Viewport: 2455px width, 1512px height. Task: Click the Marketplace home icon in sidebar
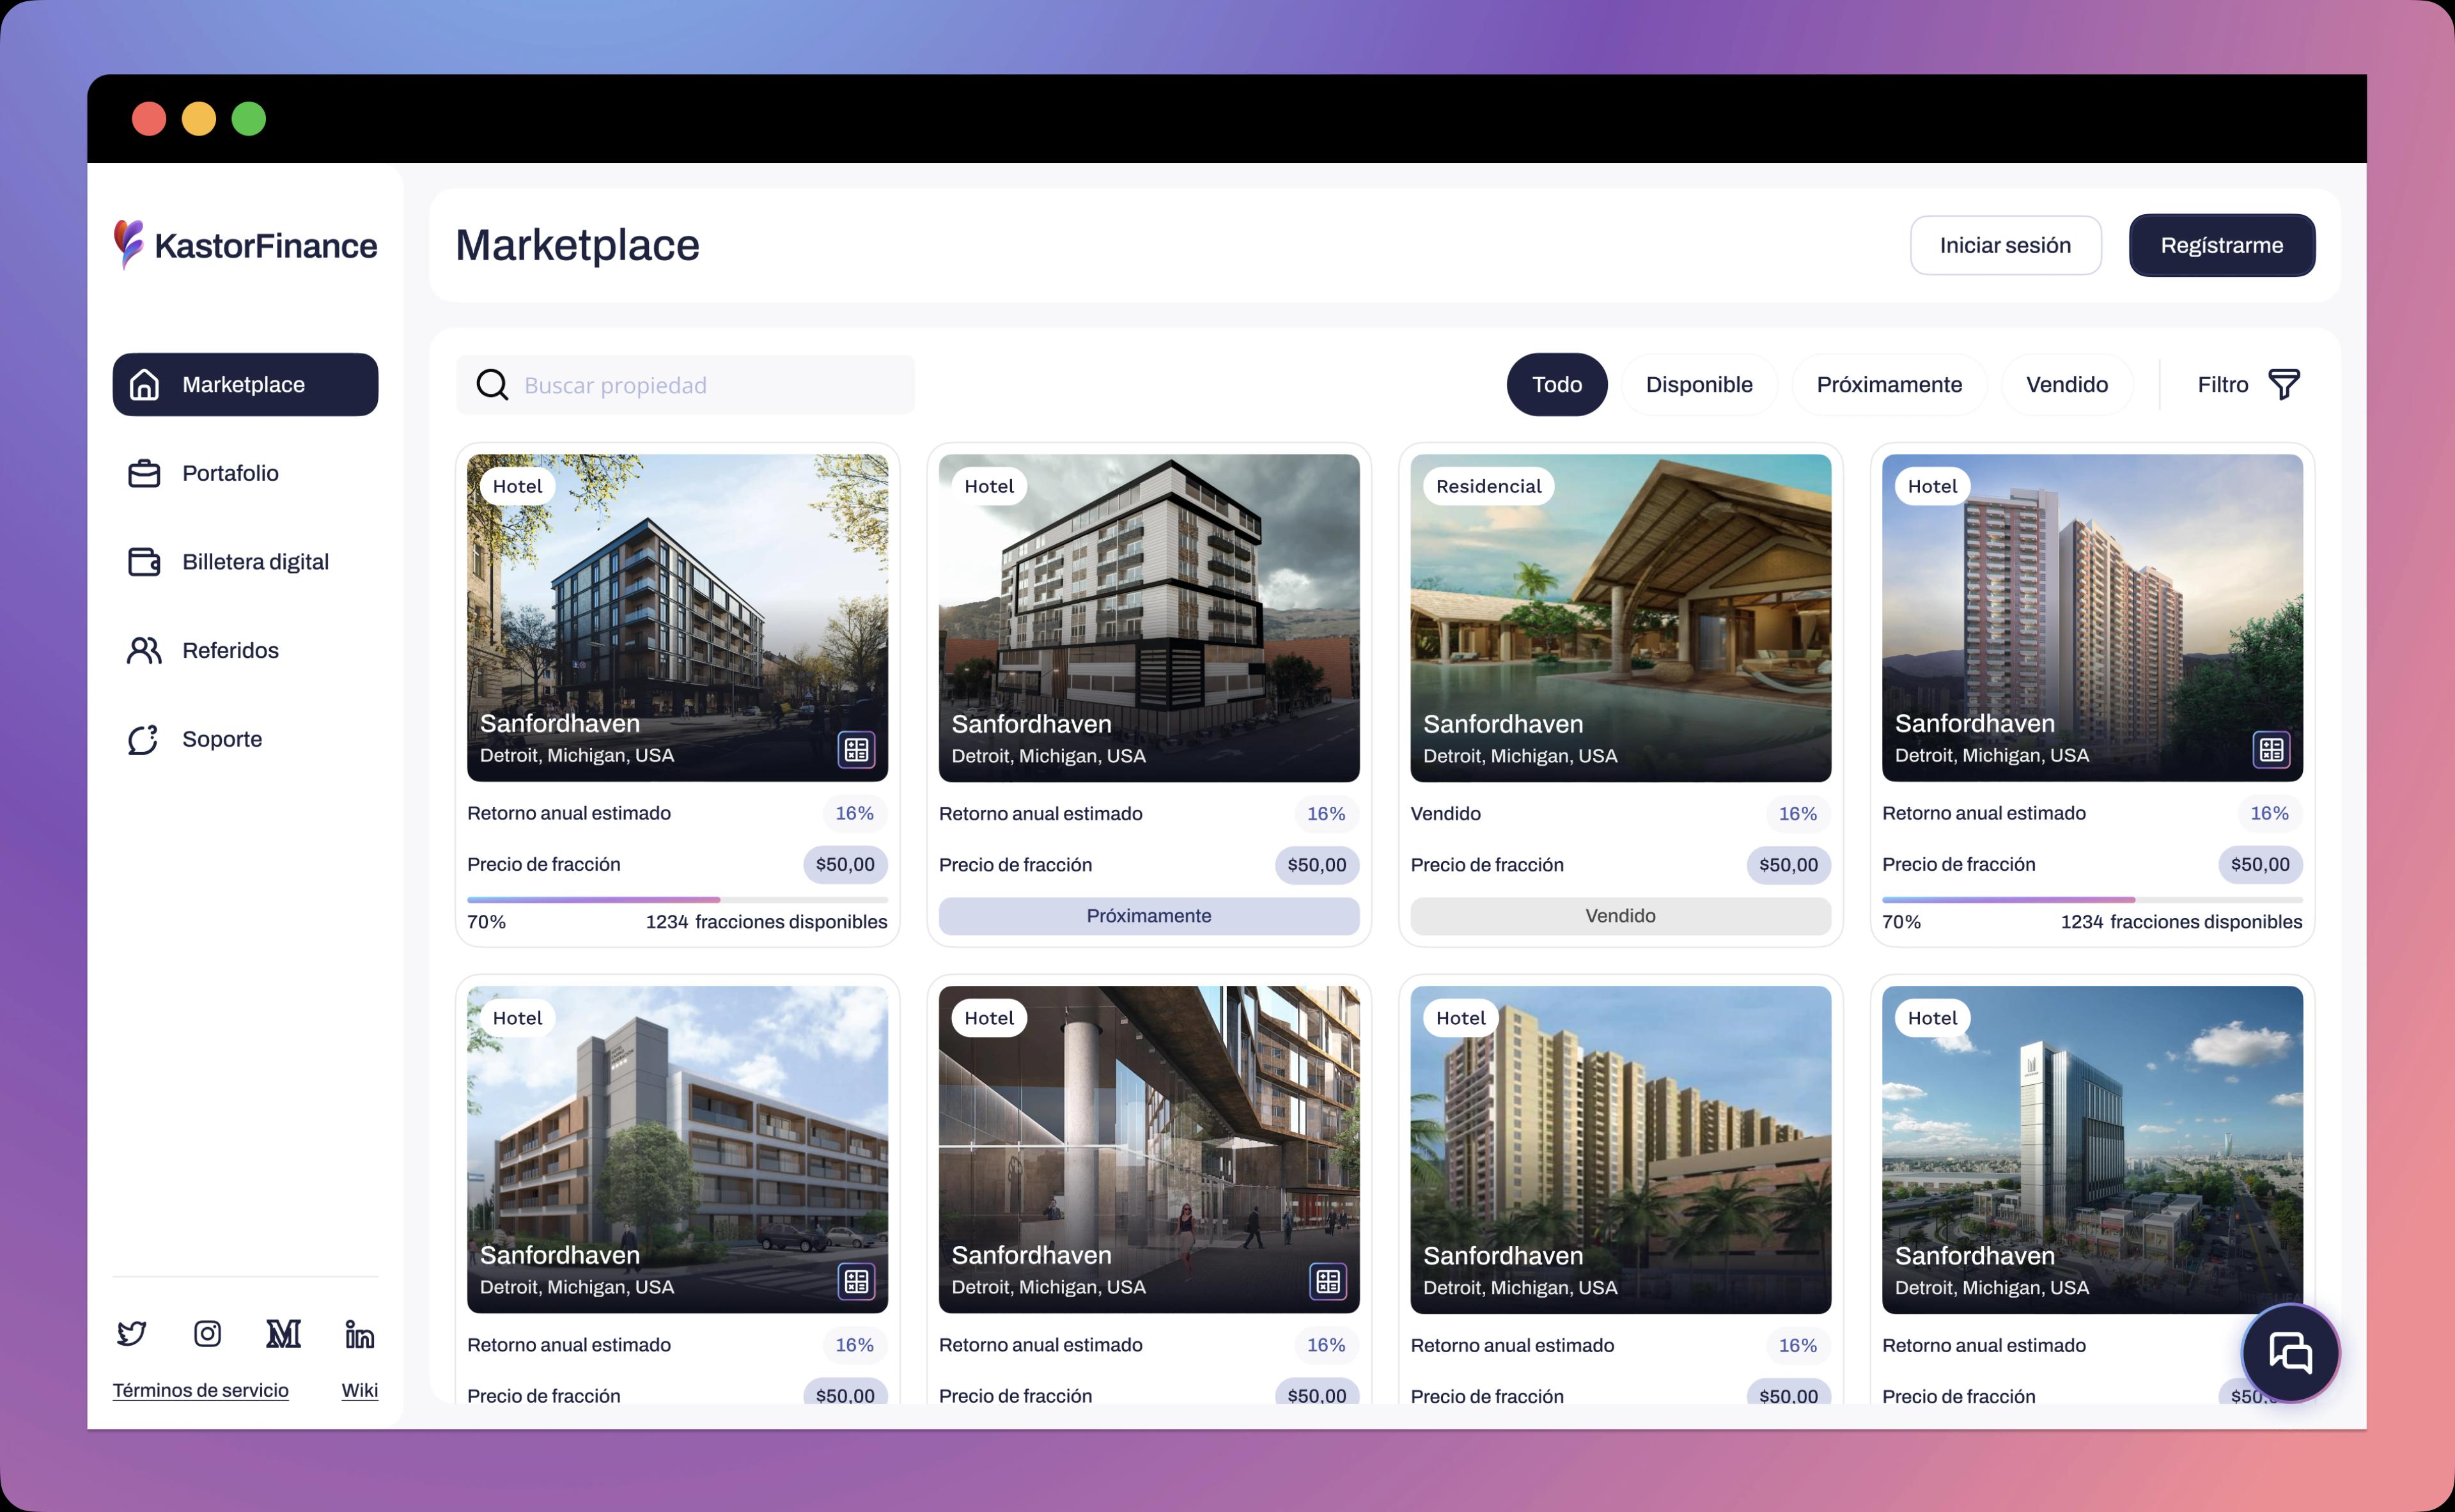144,384
